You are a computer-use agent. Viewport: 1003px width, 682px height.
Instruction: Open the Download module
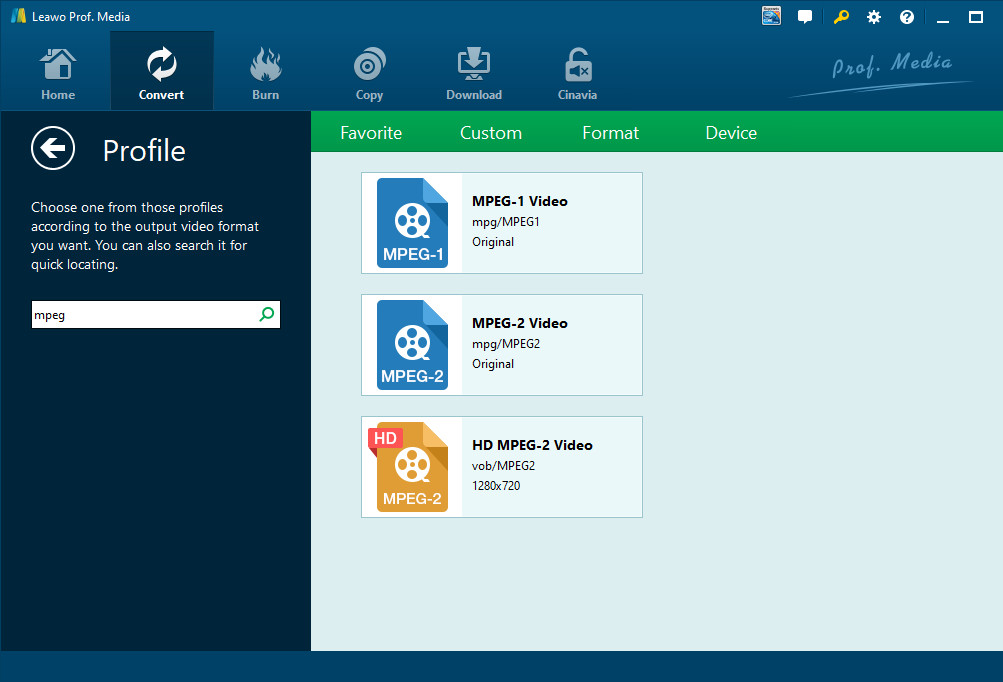click(x=473, y=74)
